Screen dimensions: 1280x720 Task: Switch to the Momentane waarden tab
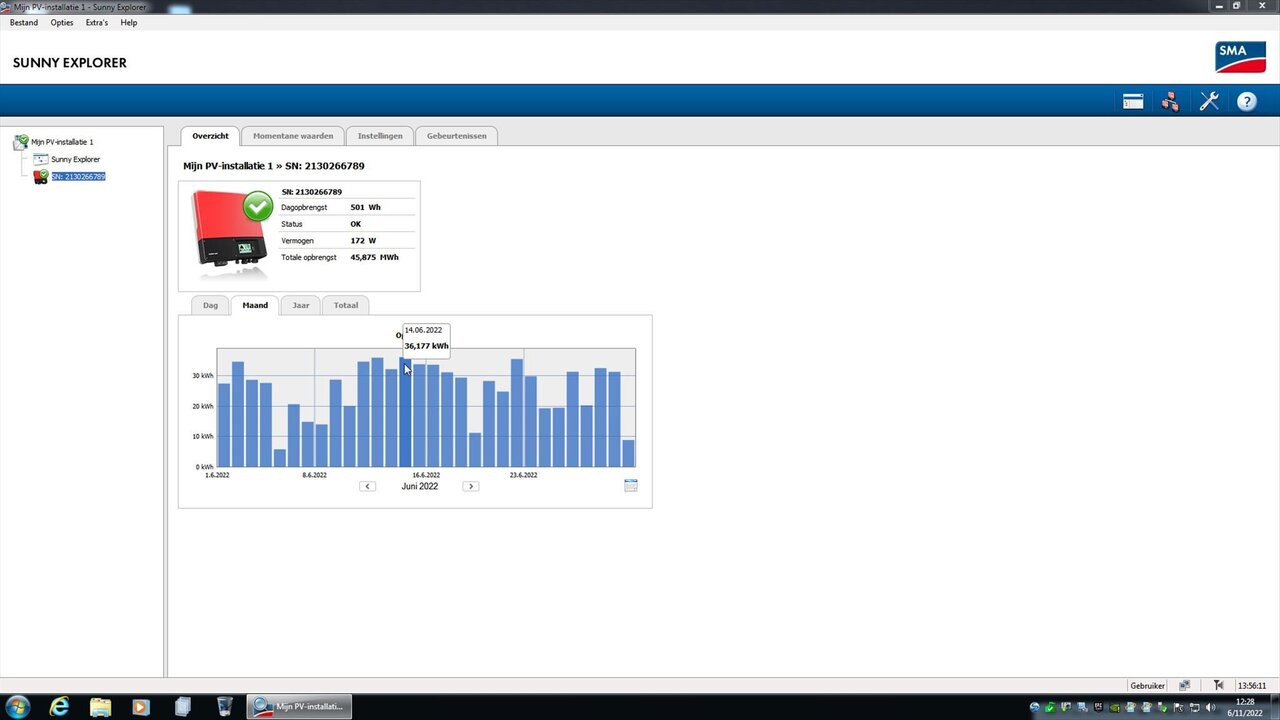coord(292,135)
